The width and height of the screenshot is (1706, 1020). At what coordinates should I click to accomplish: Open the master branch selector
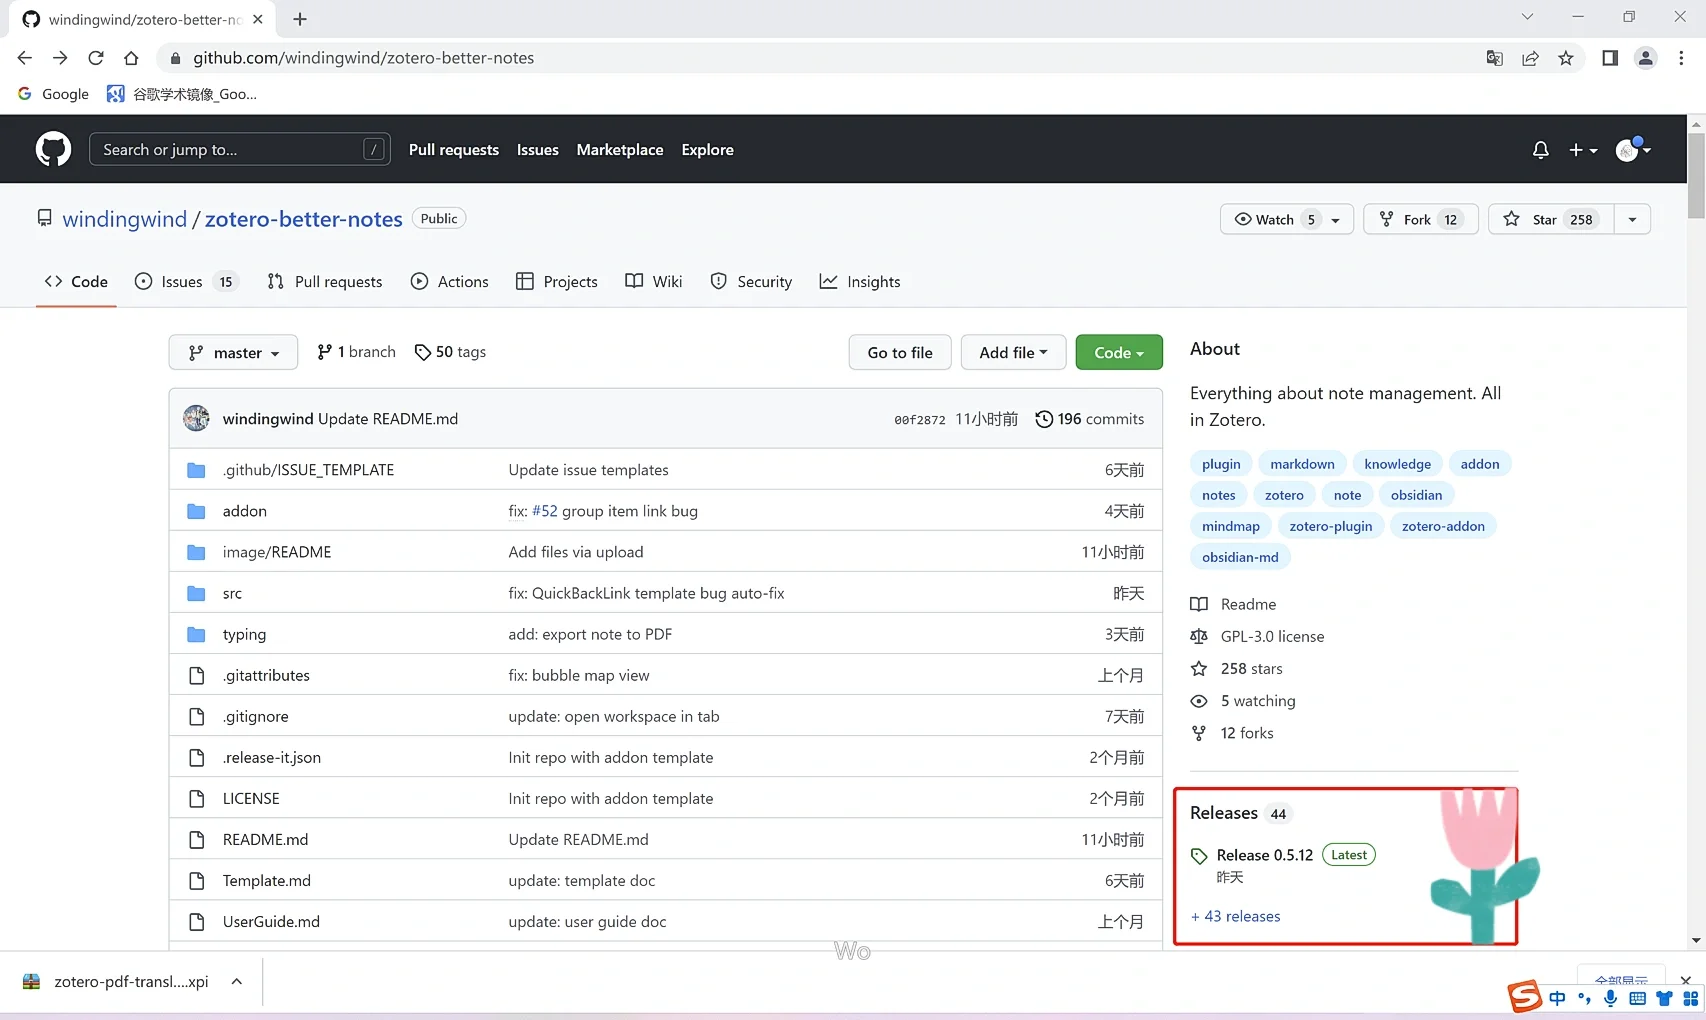tap(233, 352)
